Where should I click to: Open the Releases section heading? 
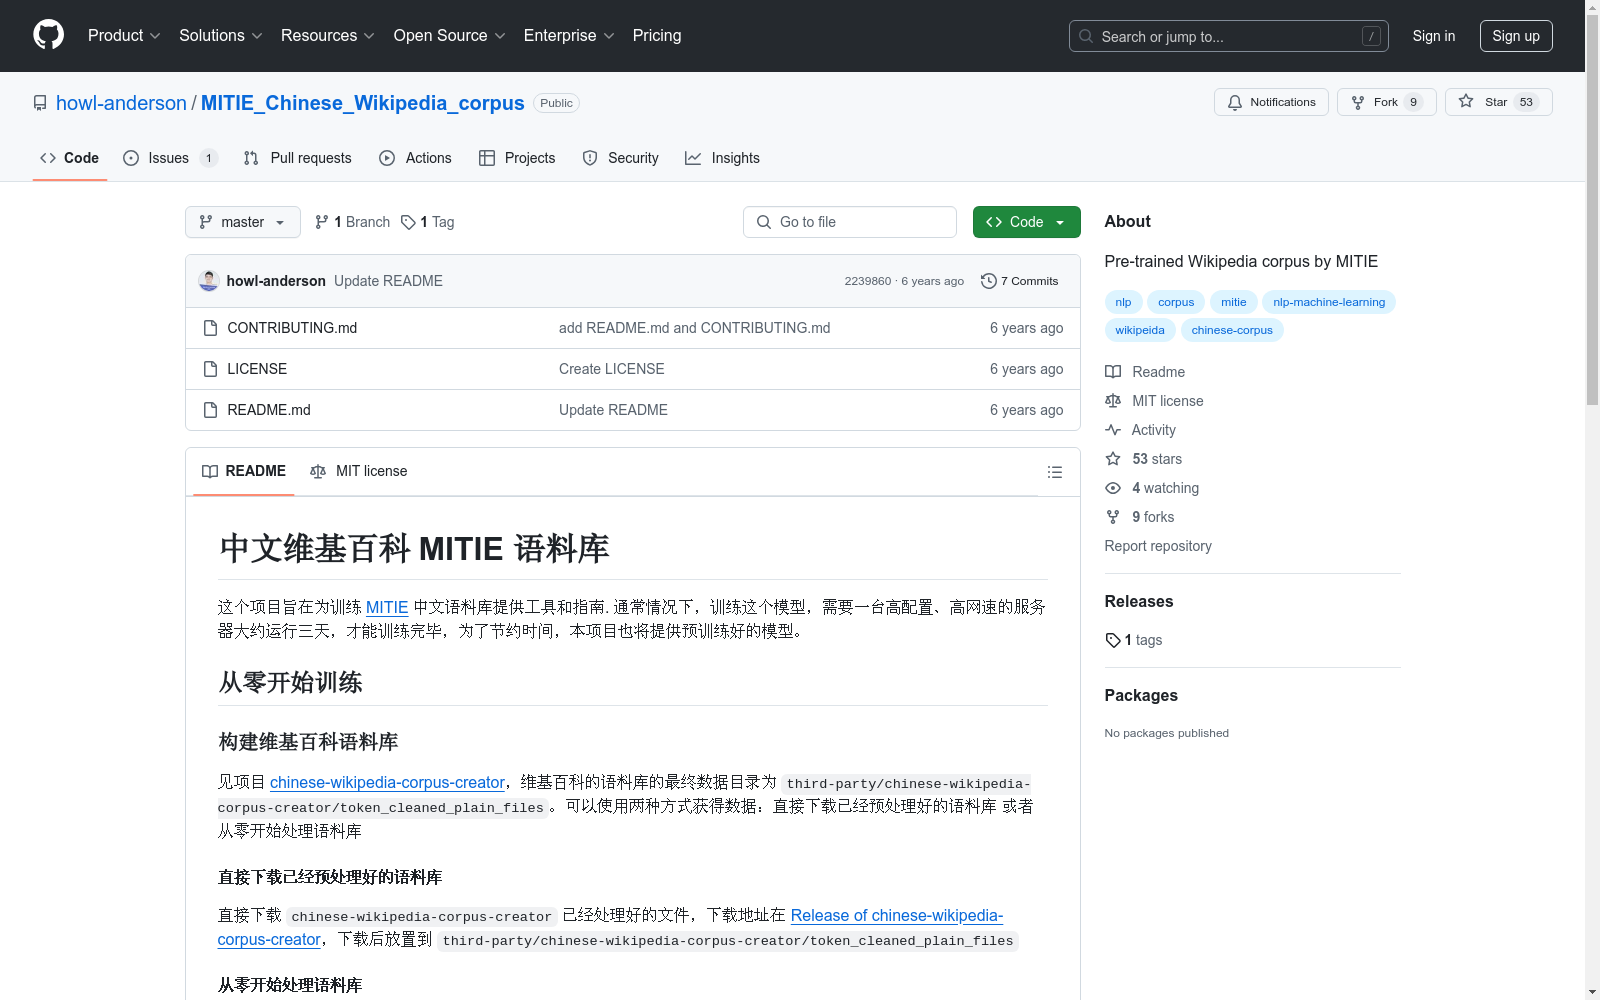(x=1139, y=601)
